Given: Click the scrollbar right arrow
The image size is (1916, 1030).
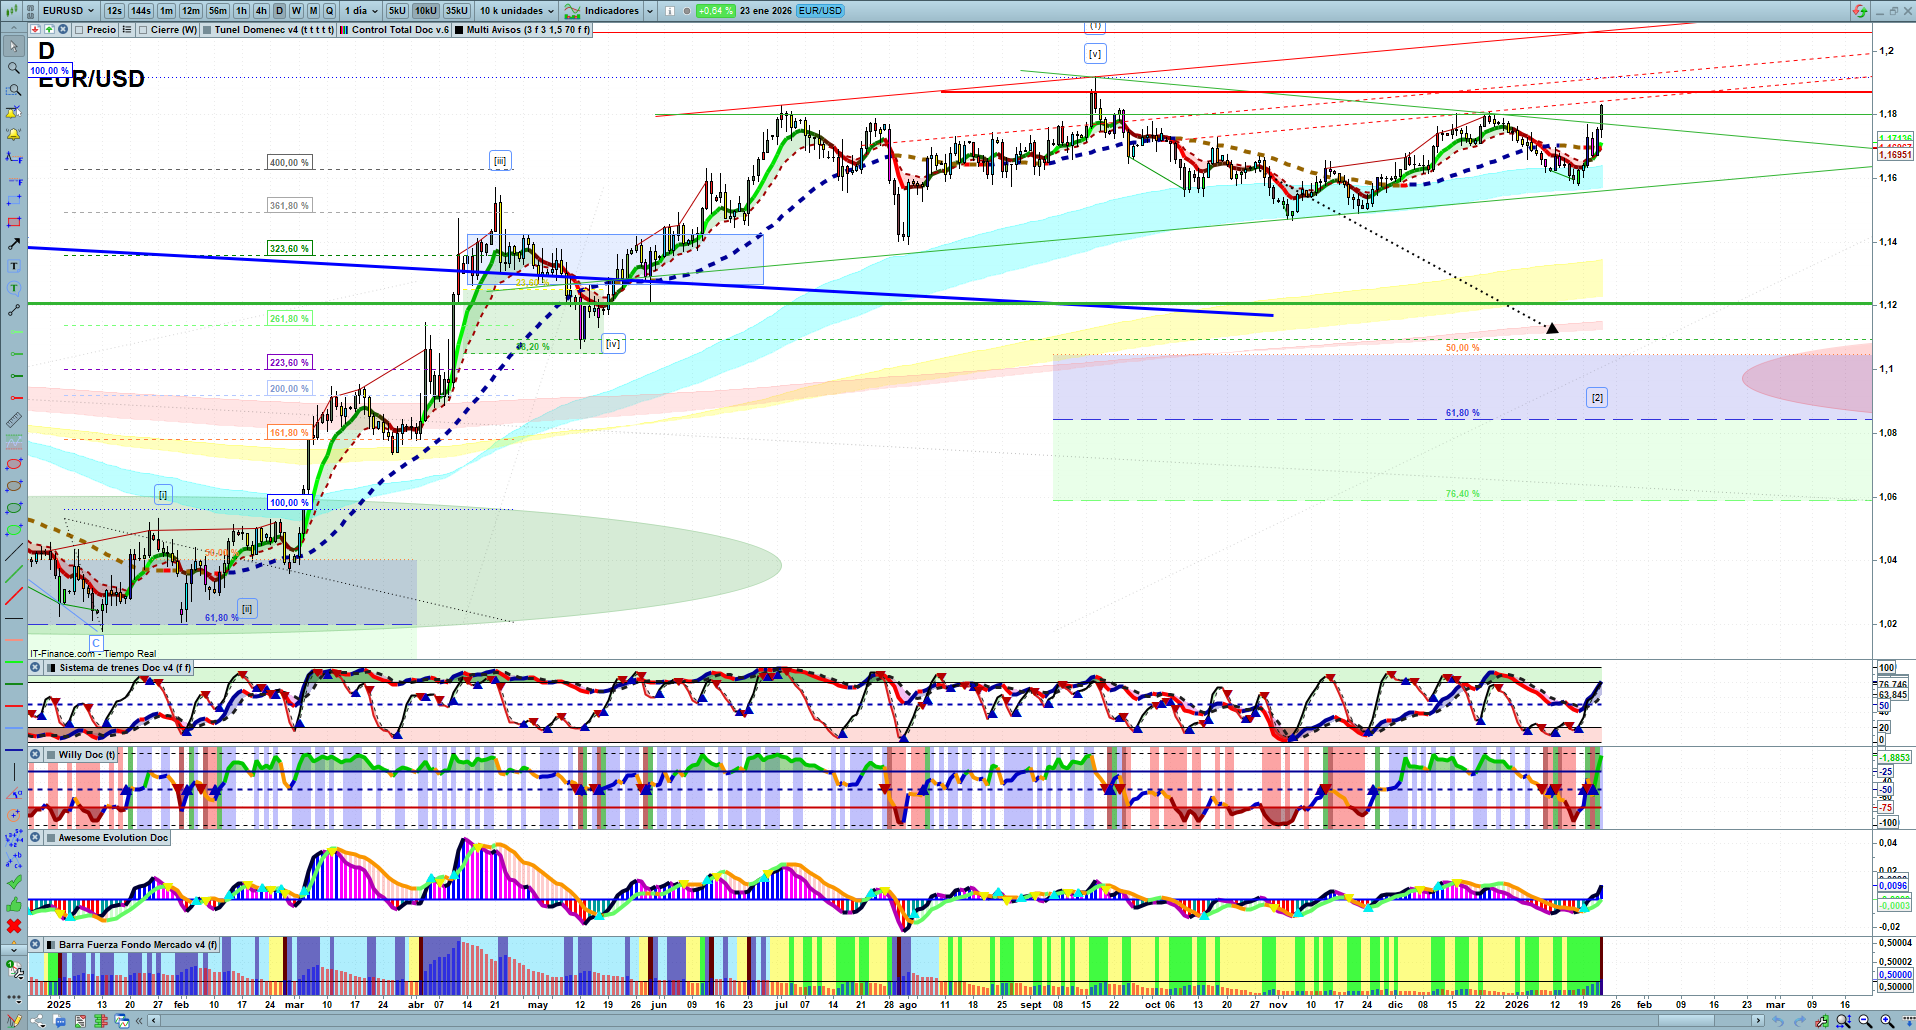Looking at the screenshot, I should pyautogui.click(x=1759, y=1021).
